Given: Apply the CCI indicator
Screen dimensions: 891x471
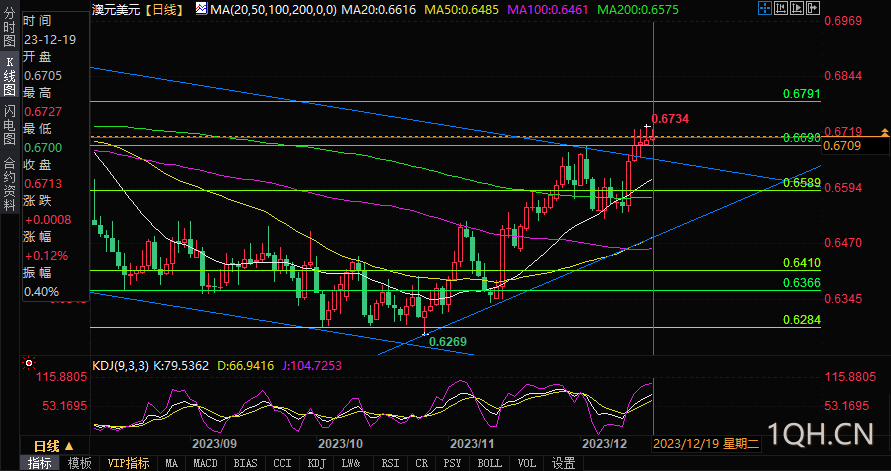Looking at the screenshot, I should [x=282, y=463].
